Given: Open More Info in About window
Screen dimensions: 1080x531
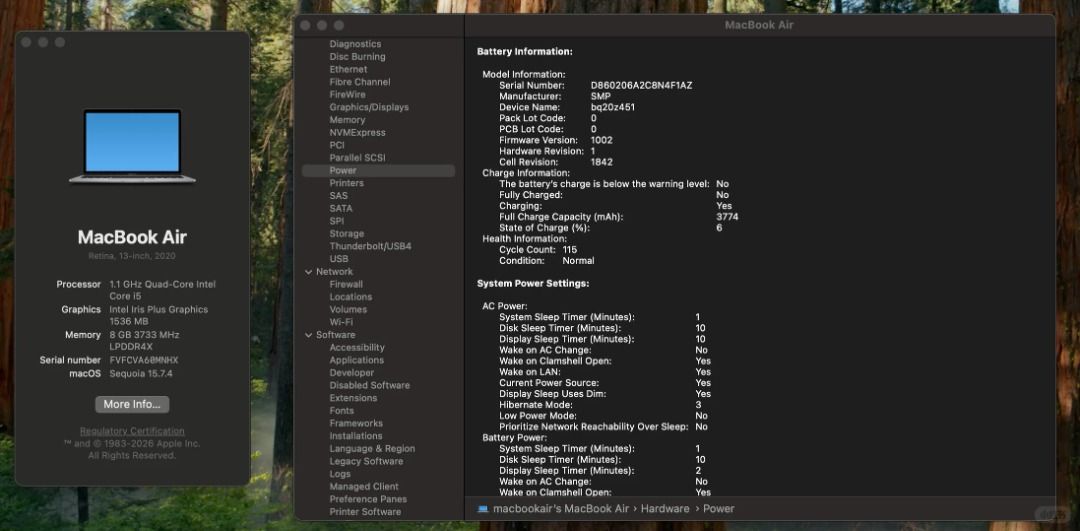Looking at the screenshot, I should tap(132, 404).
